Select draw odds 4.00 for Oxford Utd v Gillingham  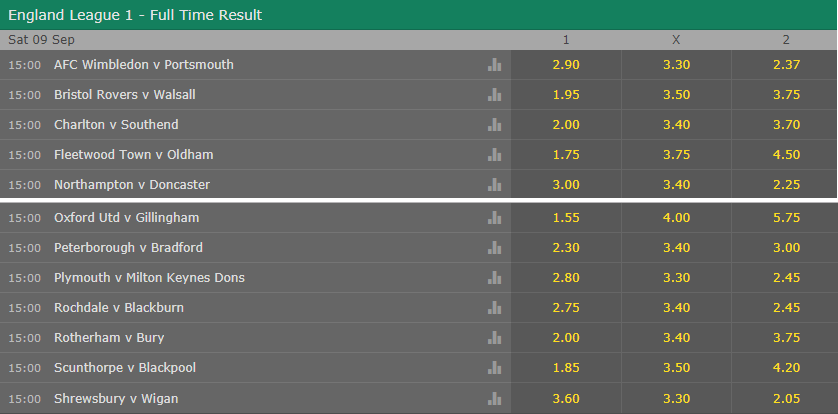[676, 217]
